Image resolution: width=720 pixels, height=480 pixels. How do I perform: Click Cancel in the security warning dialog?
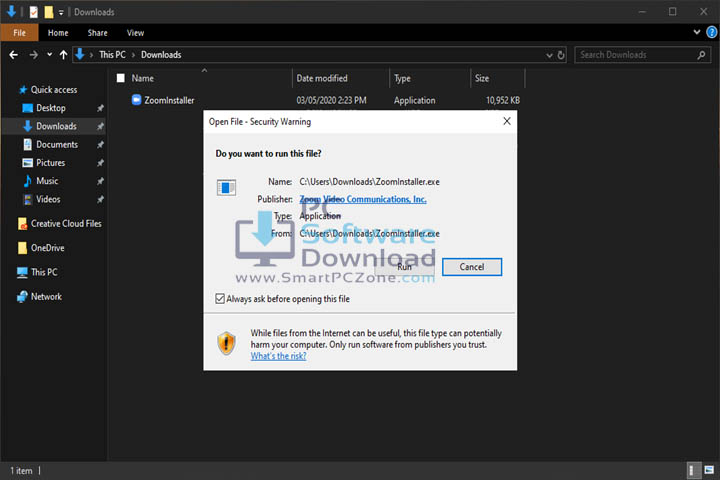(472, 267)
